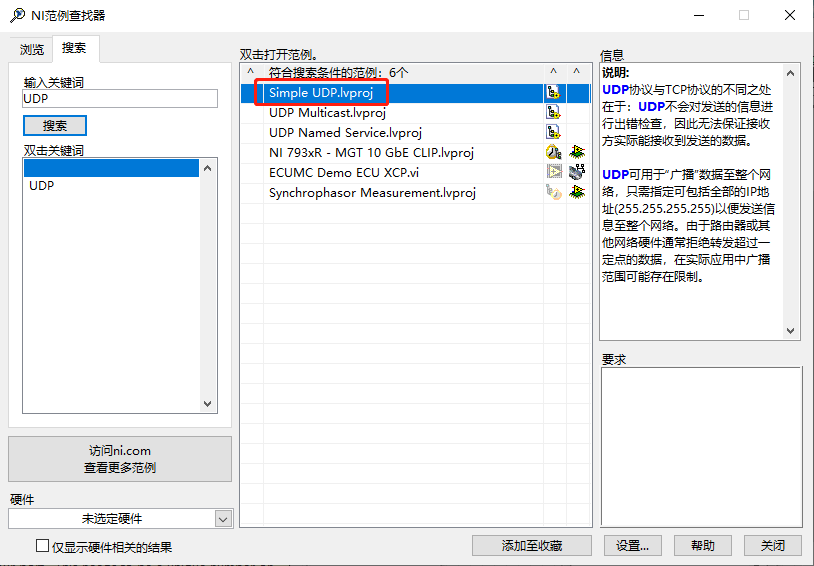814x566 pixels.
Task: Select UDP Named Service.lvproj example
Action: point(345,132)
